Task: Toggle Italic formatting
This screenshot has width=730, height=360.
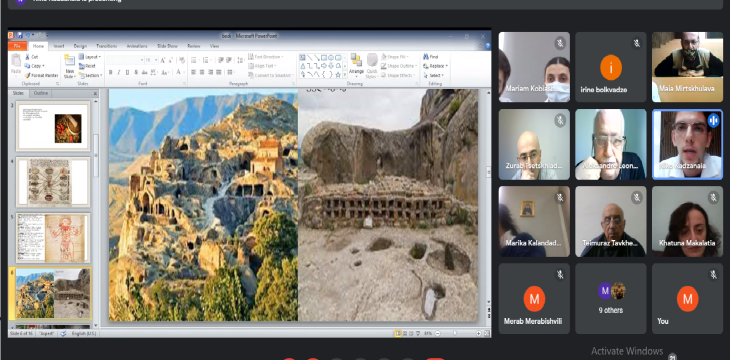Action: (119, 72)
